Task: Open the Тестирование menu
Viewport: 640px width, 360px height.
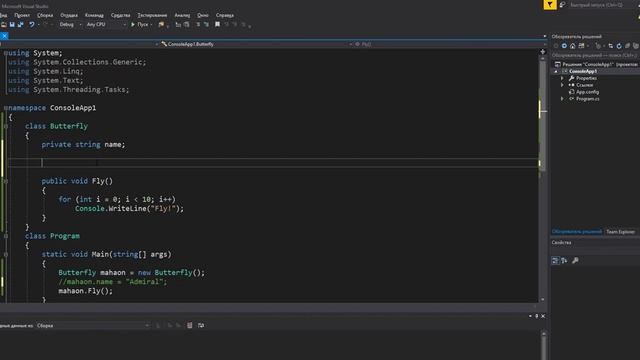Action: (152, 15)
